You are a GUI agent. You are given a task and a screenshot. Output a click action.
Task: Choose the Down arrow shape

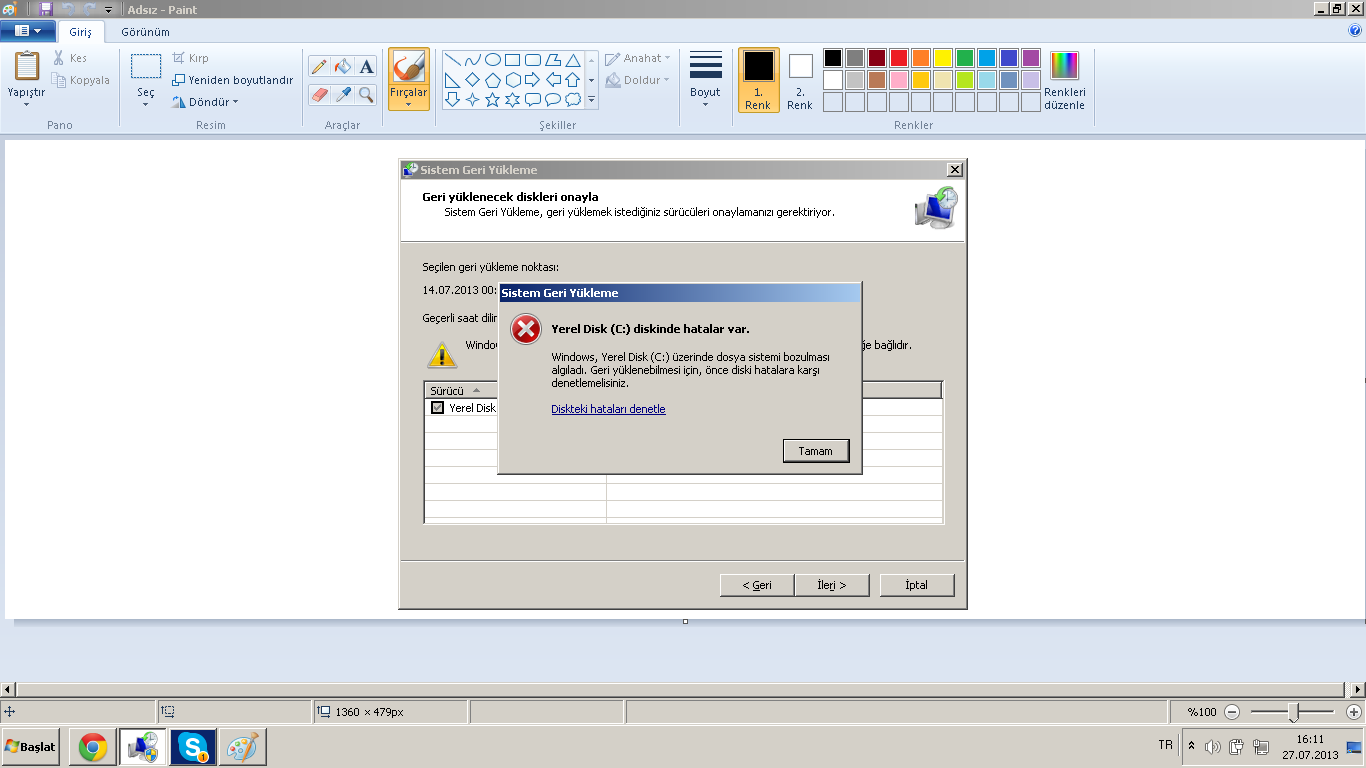(452, 99)
